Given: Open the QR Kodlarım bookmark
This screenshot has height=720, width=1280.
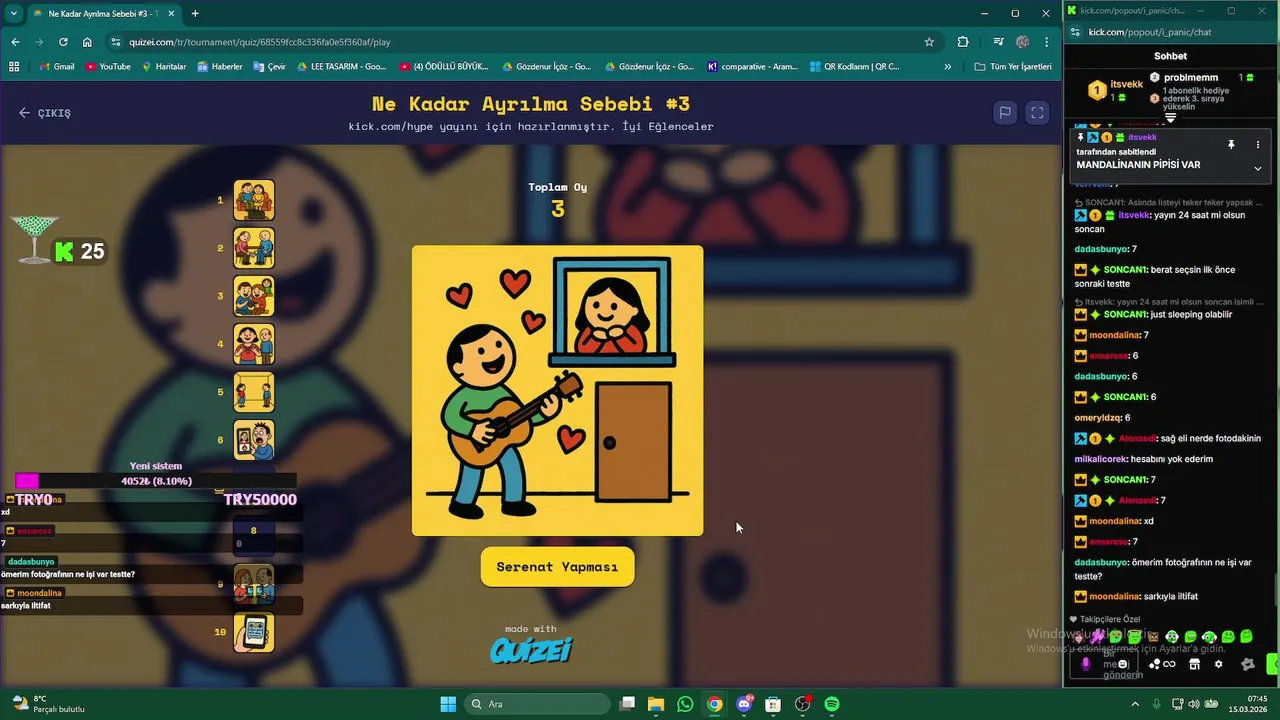Looking at the screenshot, I should 854,67.
